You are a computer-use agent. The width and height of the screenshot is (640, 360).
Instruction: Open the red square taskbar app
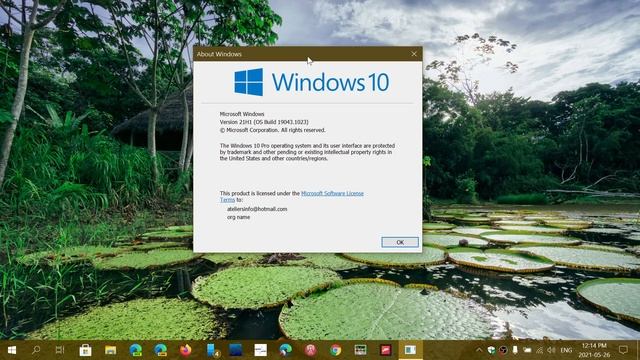click(386, 350)
